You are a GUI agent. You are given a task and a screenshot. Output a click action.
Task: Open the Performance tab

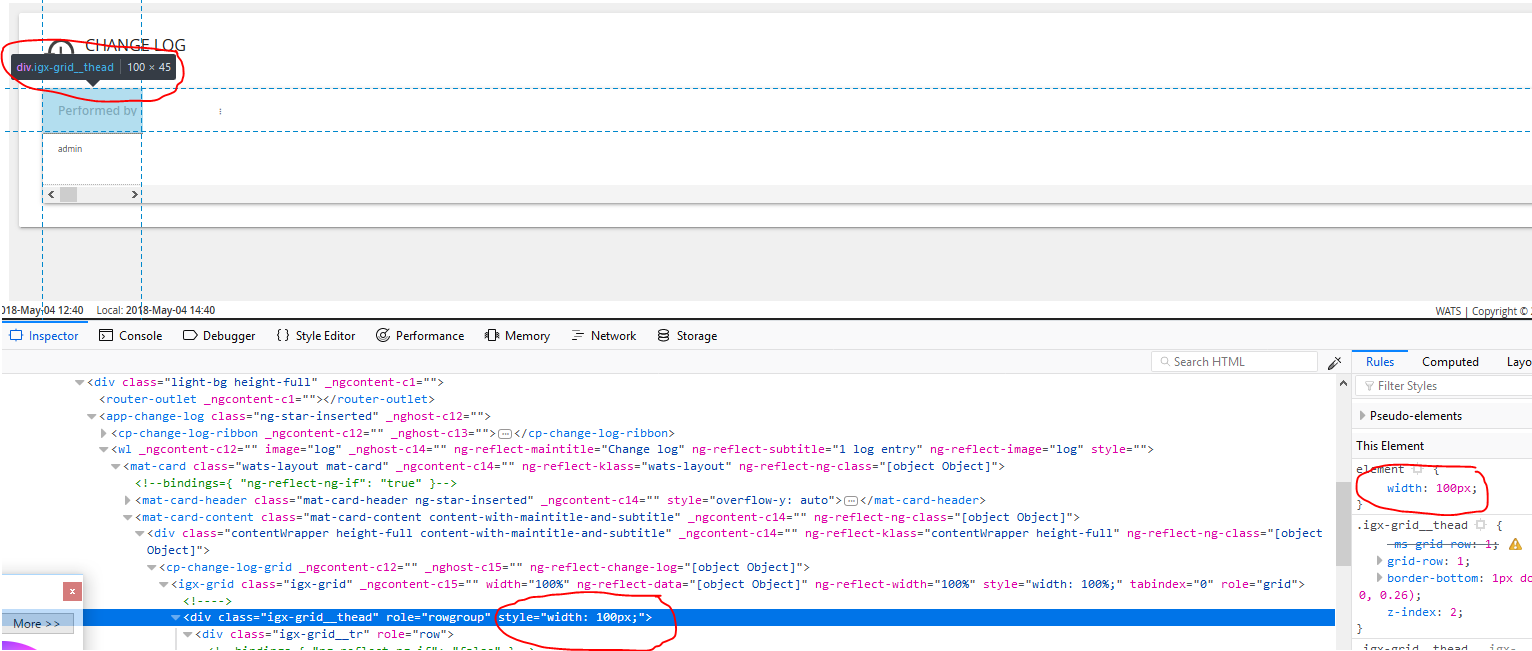click(420, 336)
